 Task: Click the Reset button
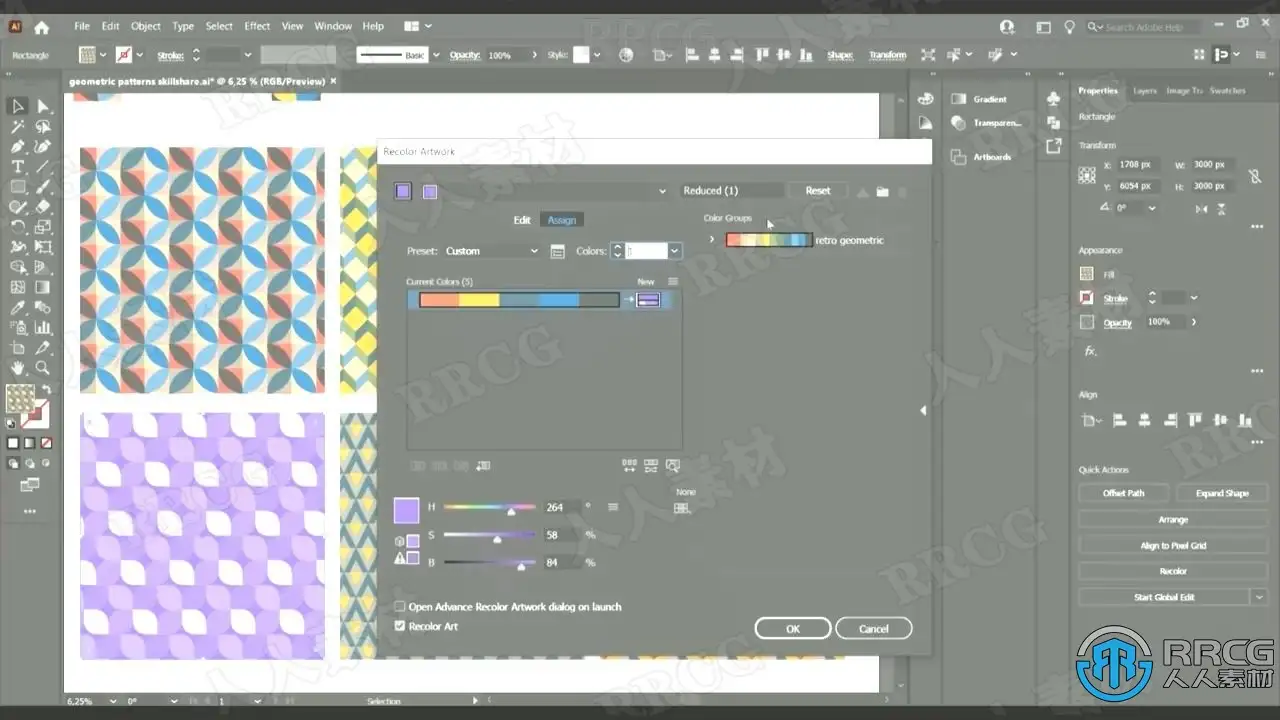click(x=818, y=191)
